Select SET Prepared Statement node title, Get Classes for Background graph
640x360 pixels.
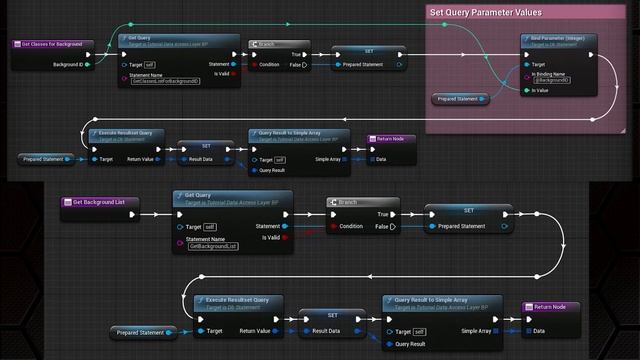point(369,51)
